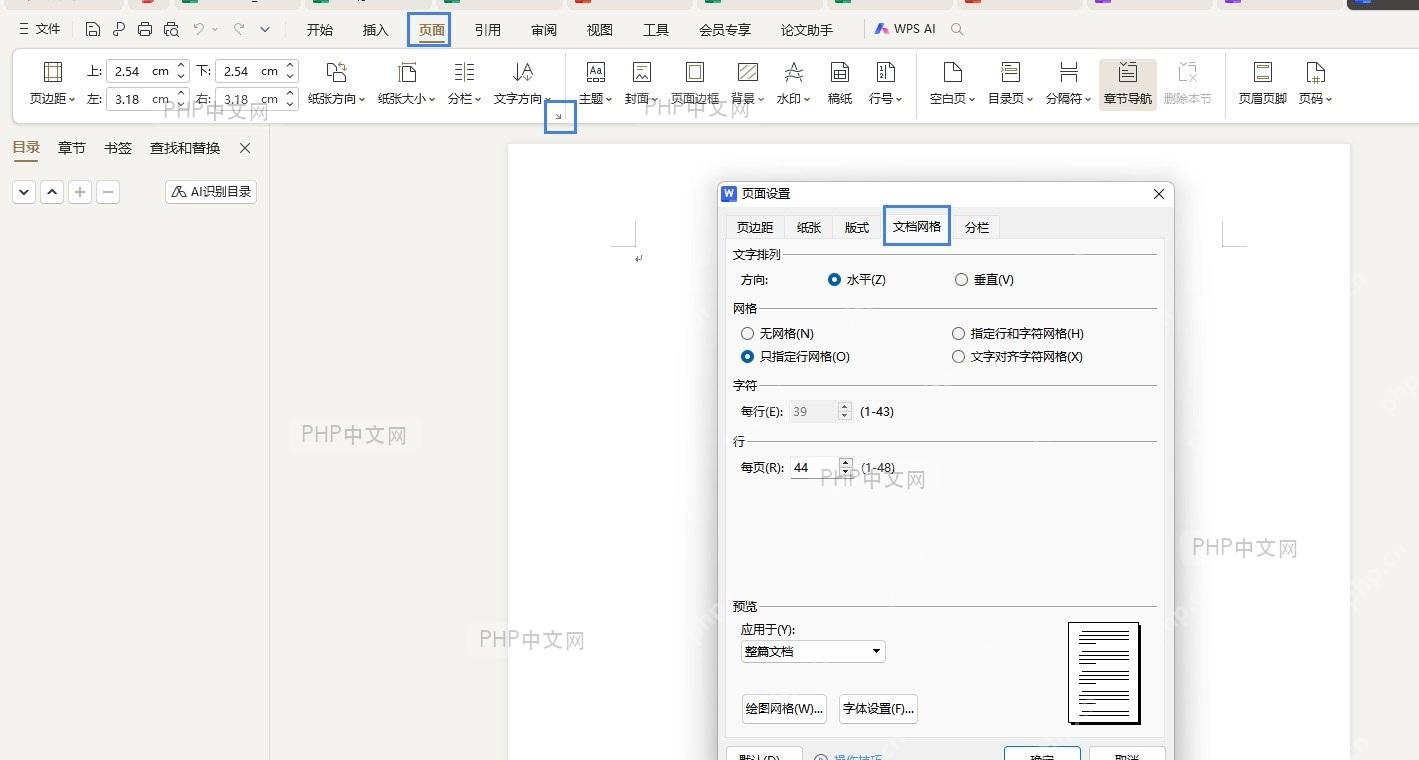Viewport: 1419px width, 760px height.
Task: Open the 分隔符 break tool
Action: [1068, 83]
